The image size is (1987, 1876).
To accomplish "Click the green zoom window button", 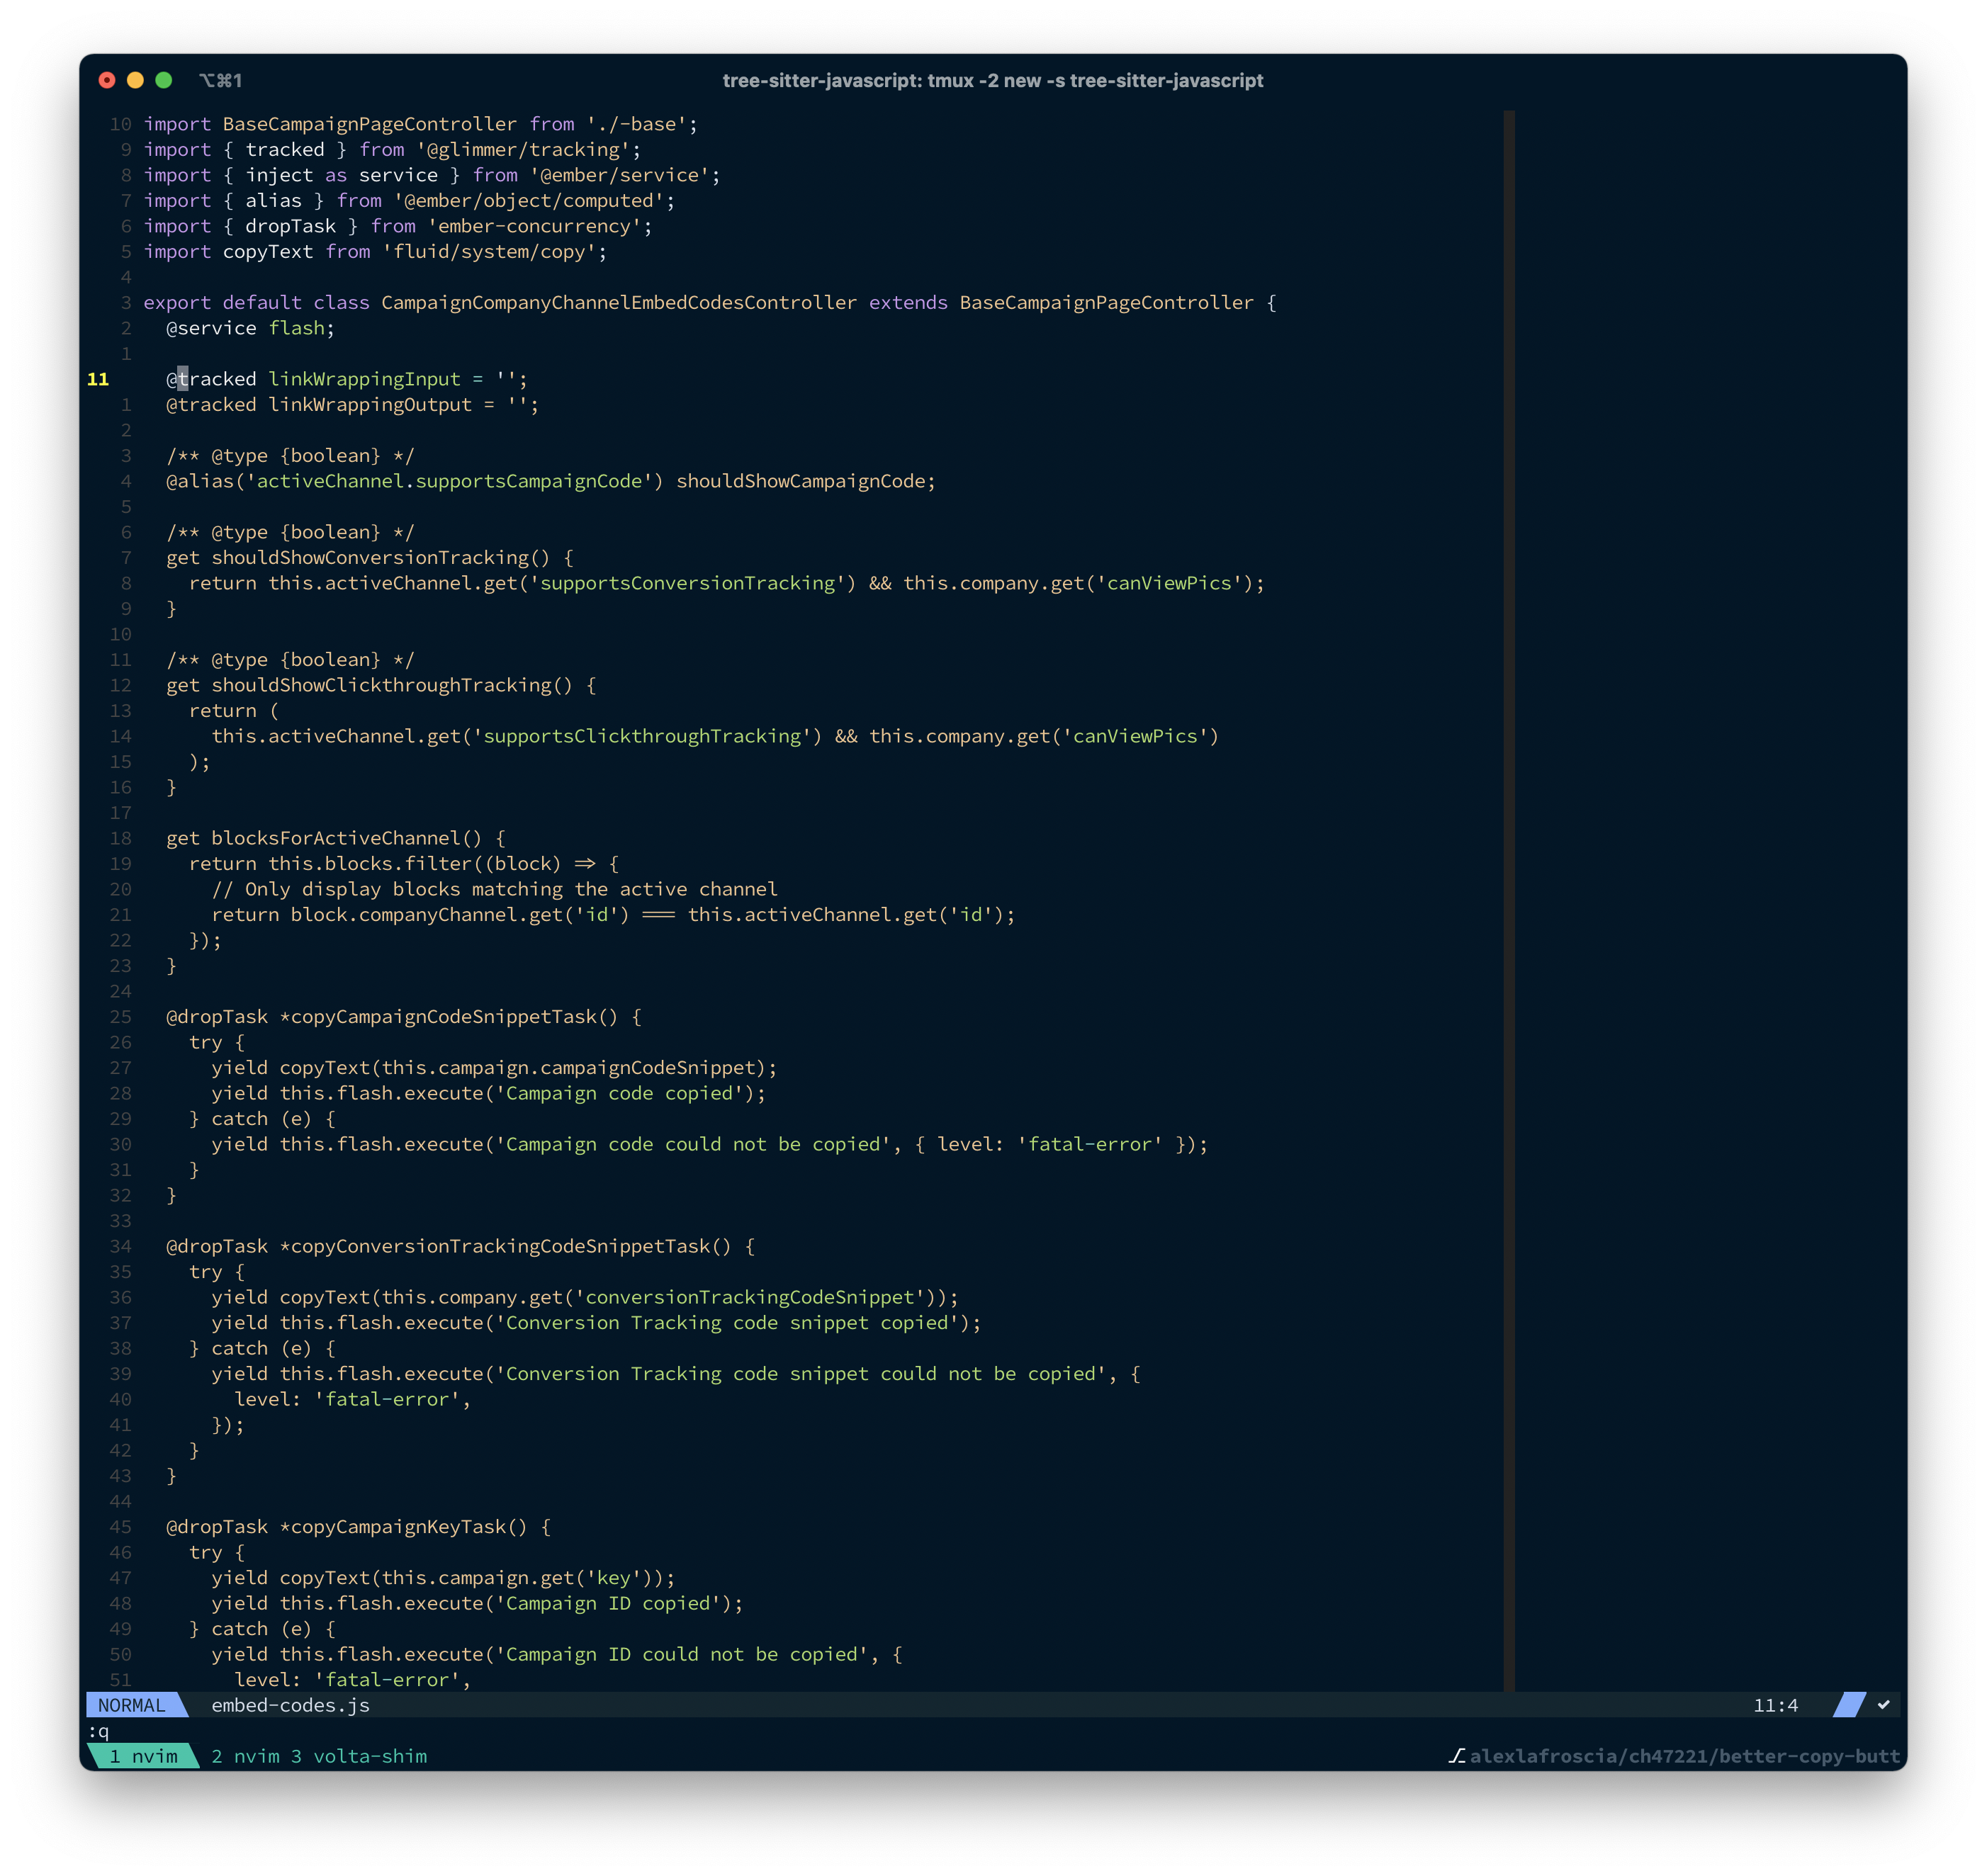I will (164, 80).
